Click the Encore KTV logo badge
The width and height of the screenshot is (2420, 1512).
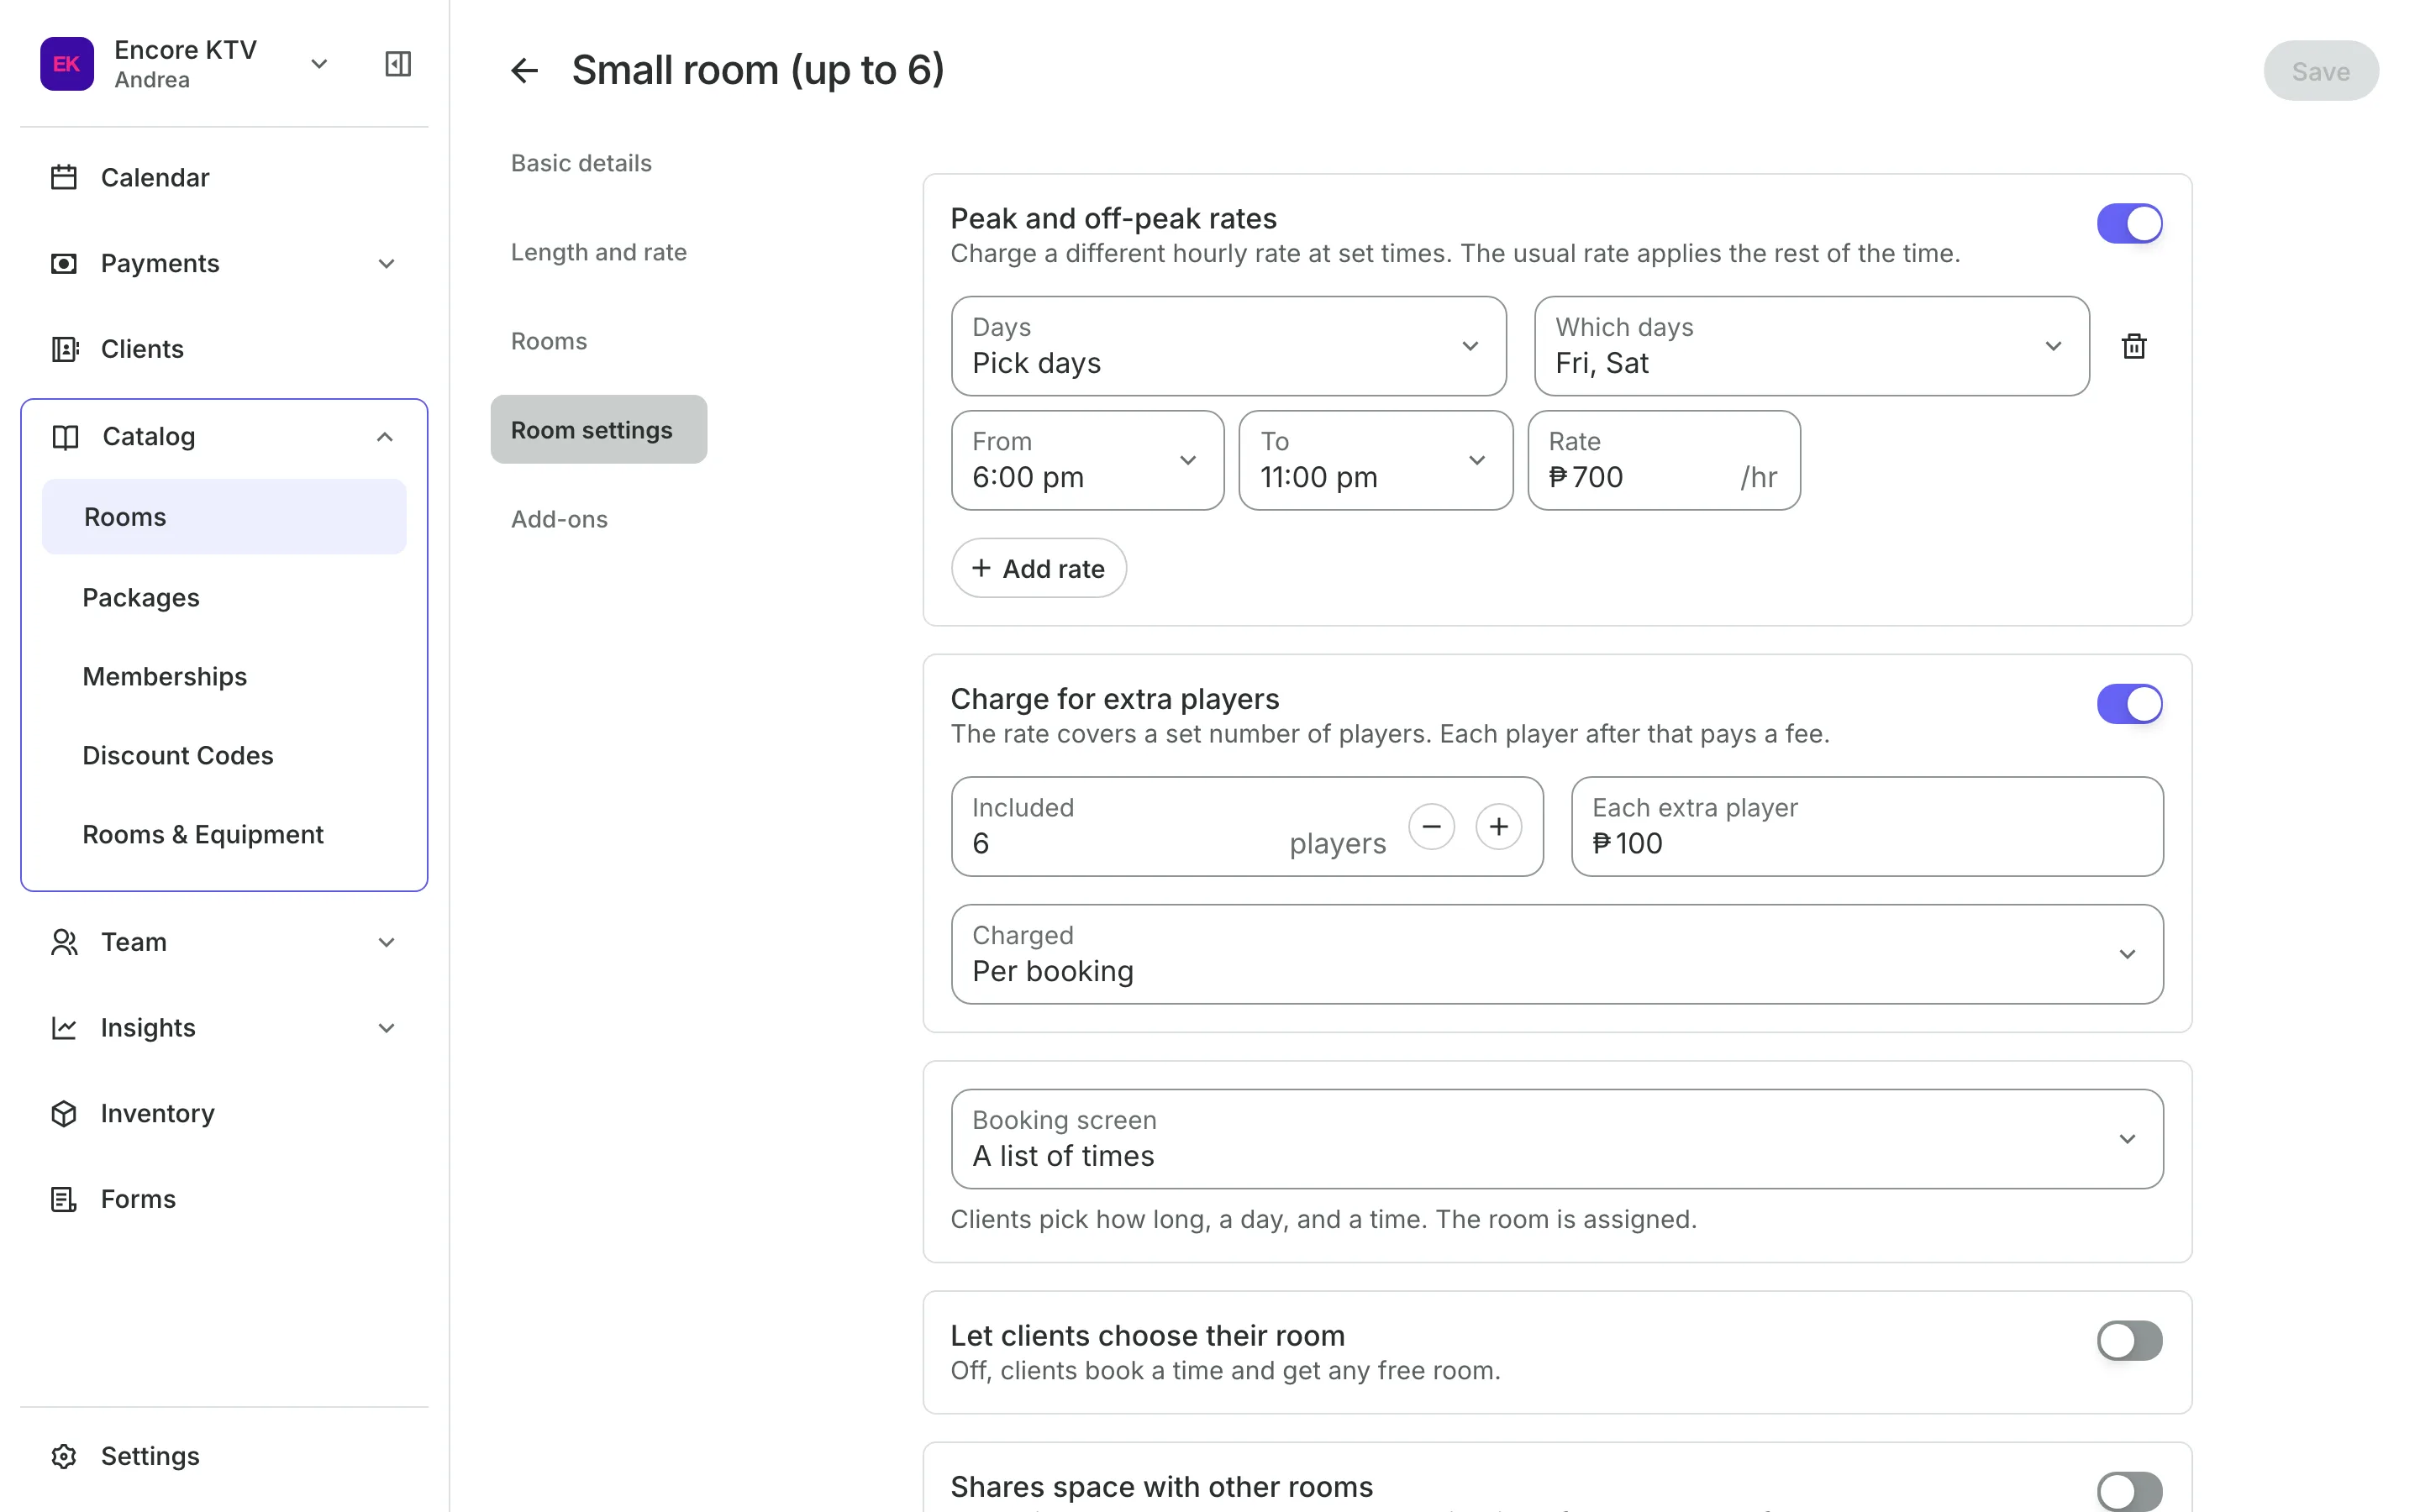click(x=67, y=64)
